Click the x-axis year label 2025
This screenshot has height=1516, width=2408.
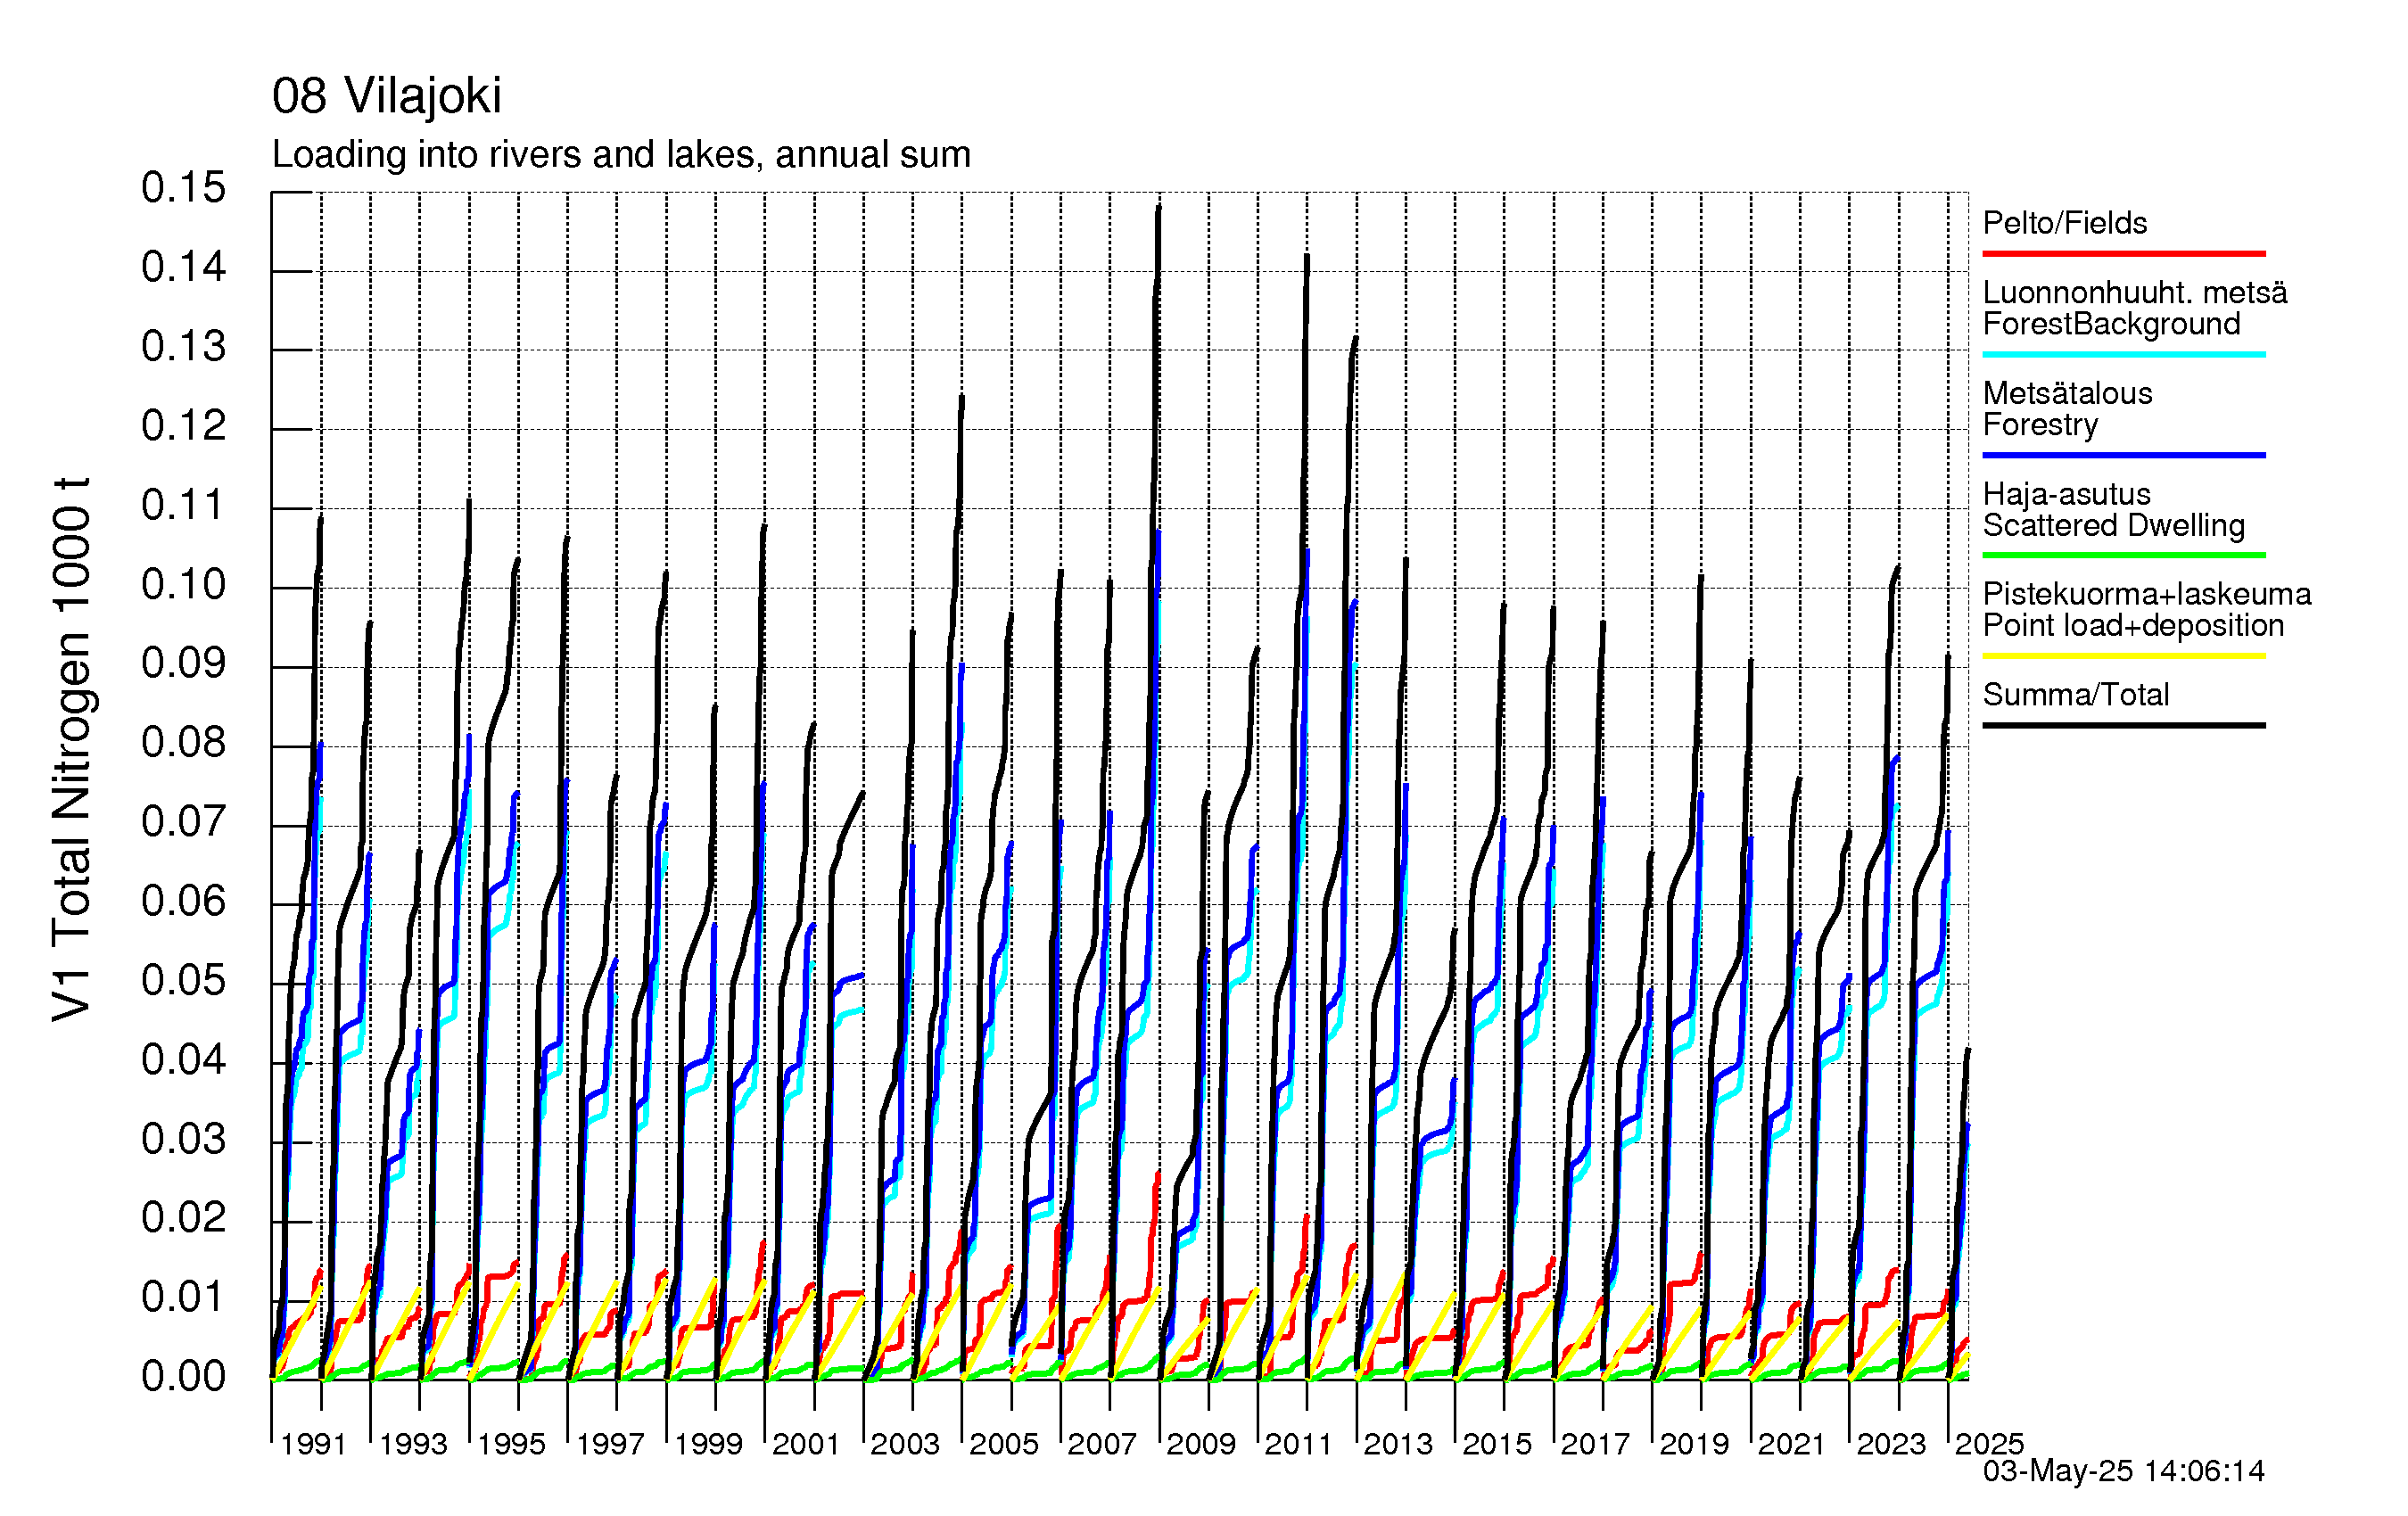point(1989,1444)
